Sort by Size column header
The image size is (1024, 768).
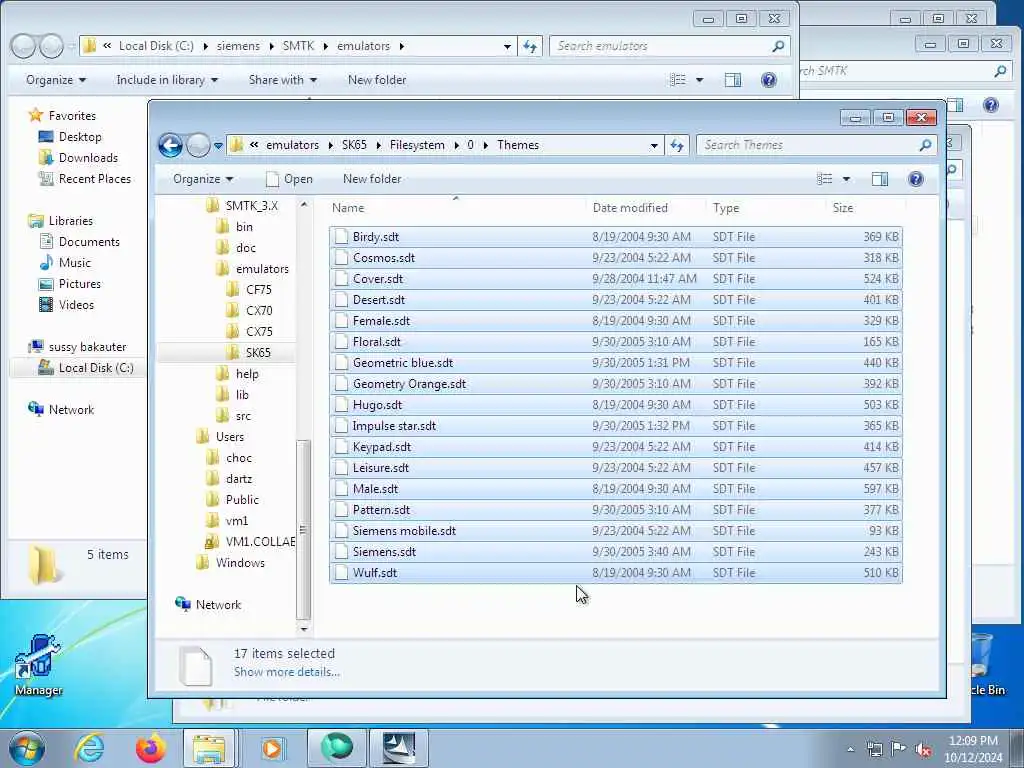[x=865, y=208]
